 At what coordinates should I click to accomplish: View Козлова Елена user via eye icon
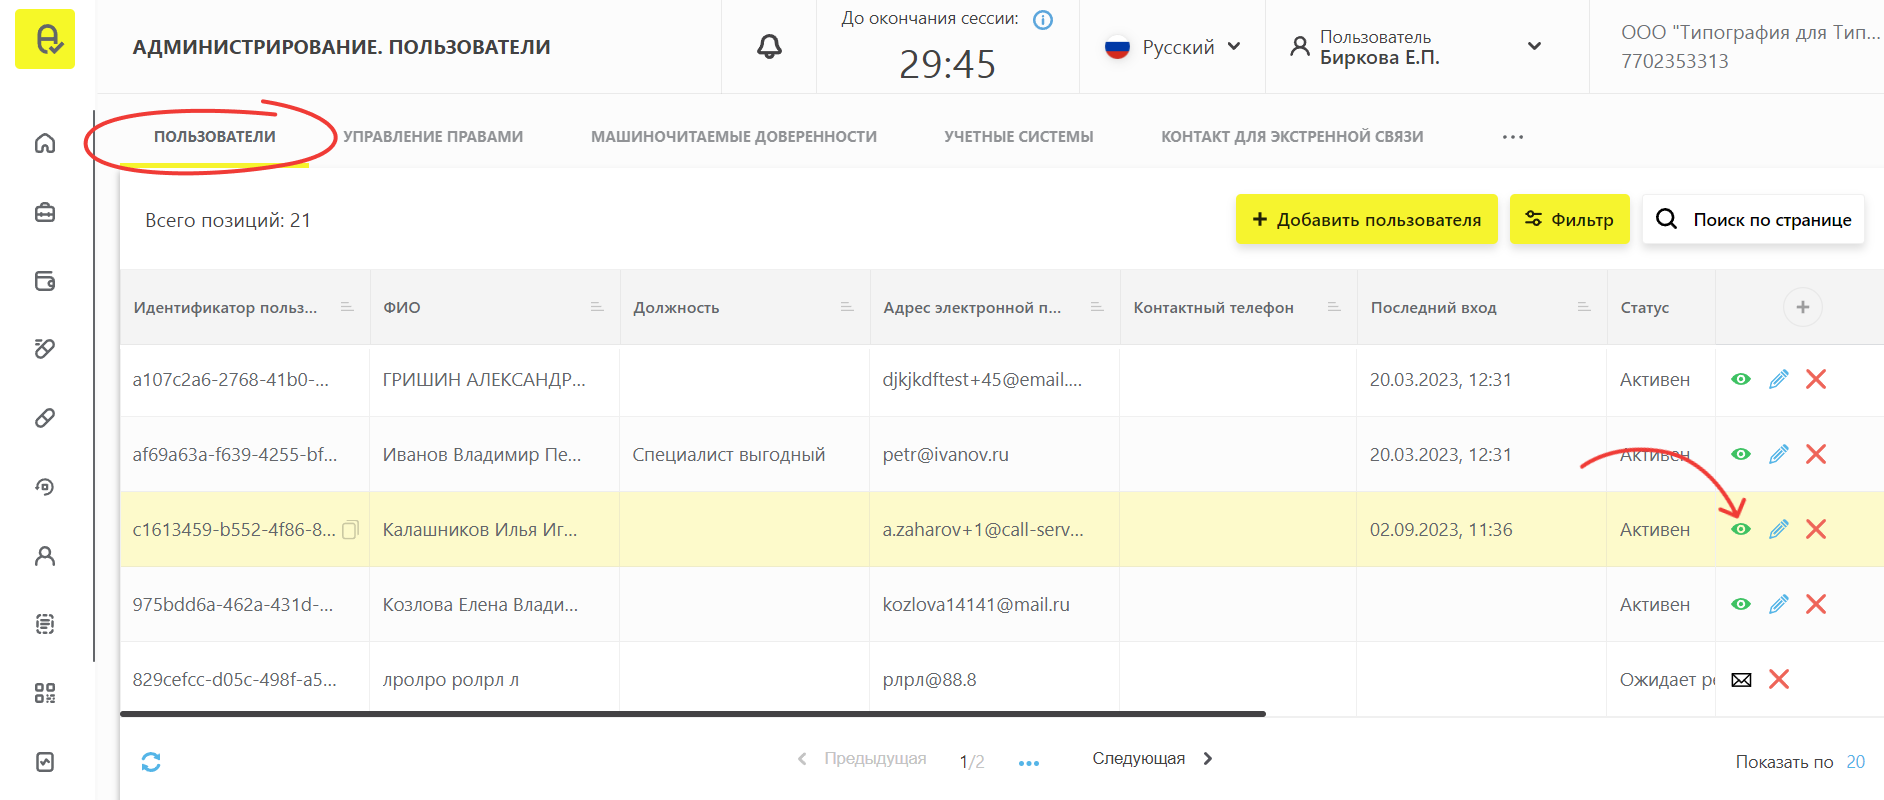(1741, 604)
